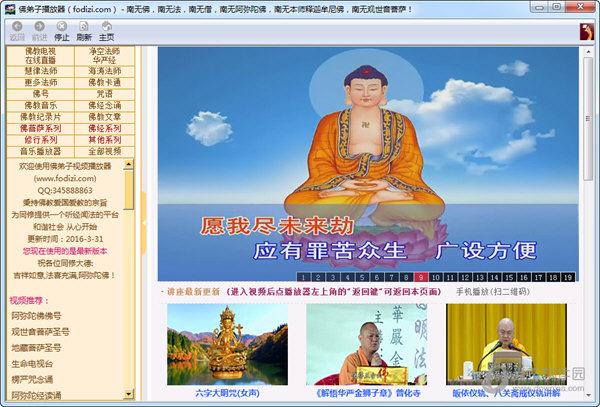Switch banner to slide 12
Screen dimensions: 600x407
465,277
